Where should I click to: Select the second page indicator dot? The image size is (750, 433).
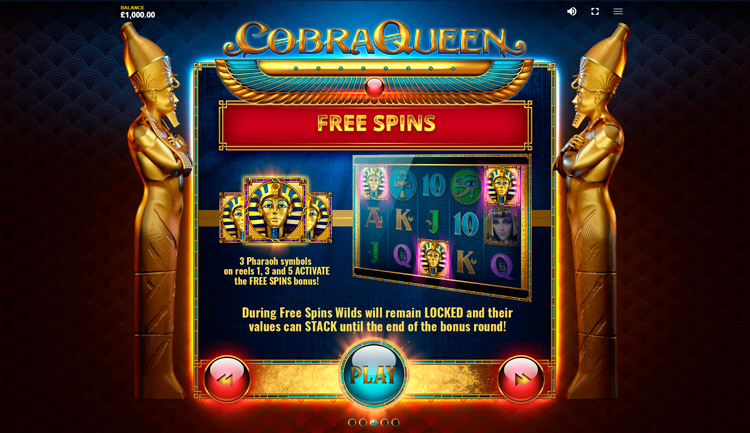363,422
